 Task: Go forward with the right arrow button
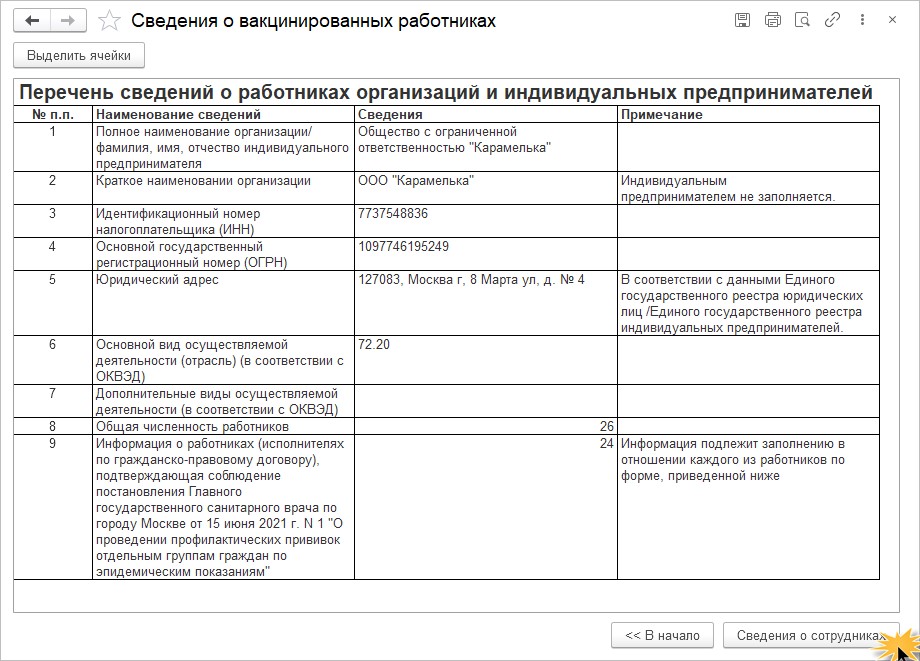pyautogui.click(x=68, y=21)
